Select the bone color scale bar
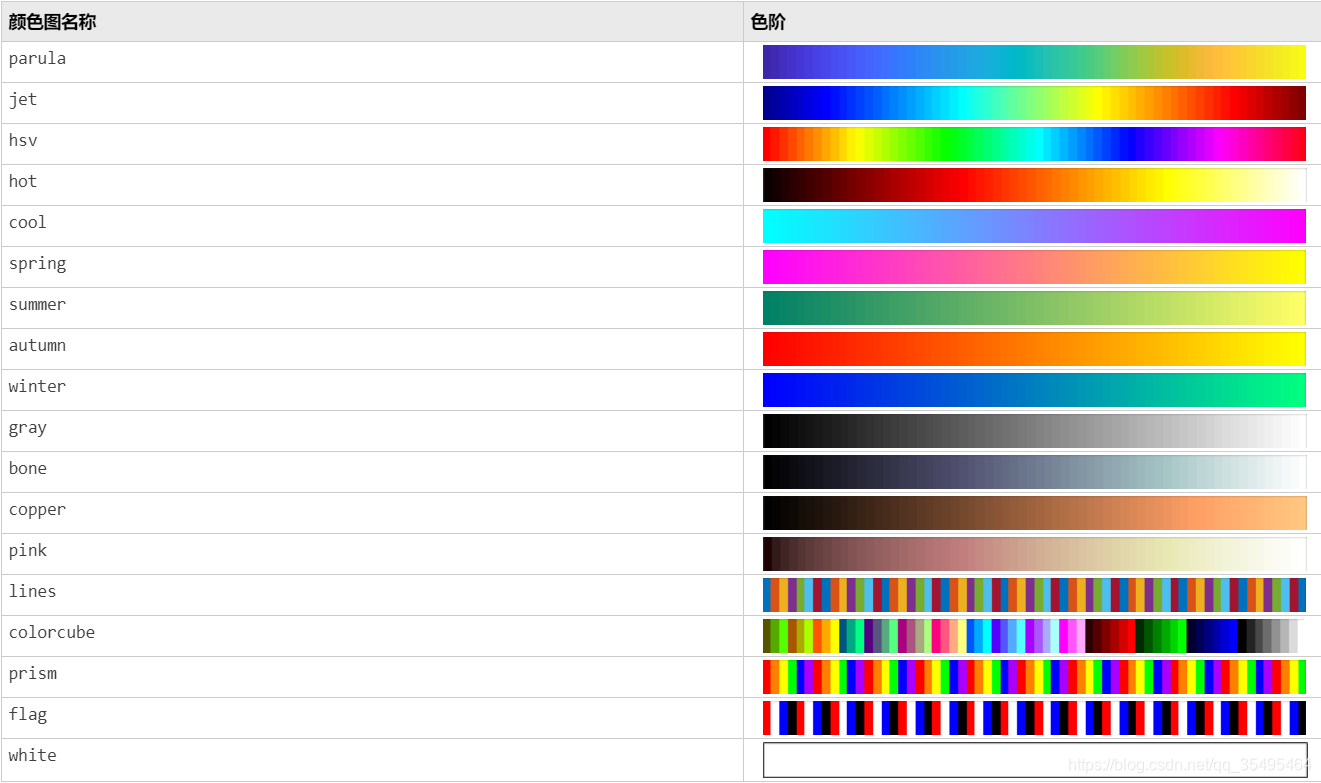The height and width of the screenshot is (783, 1321). tap(1034, 472)
